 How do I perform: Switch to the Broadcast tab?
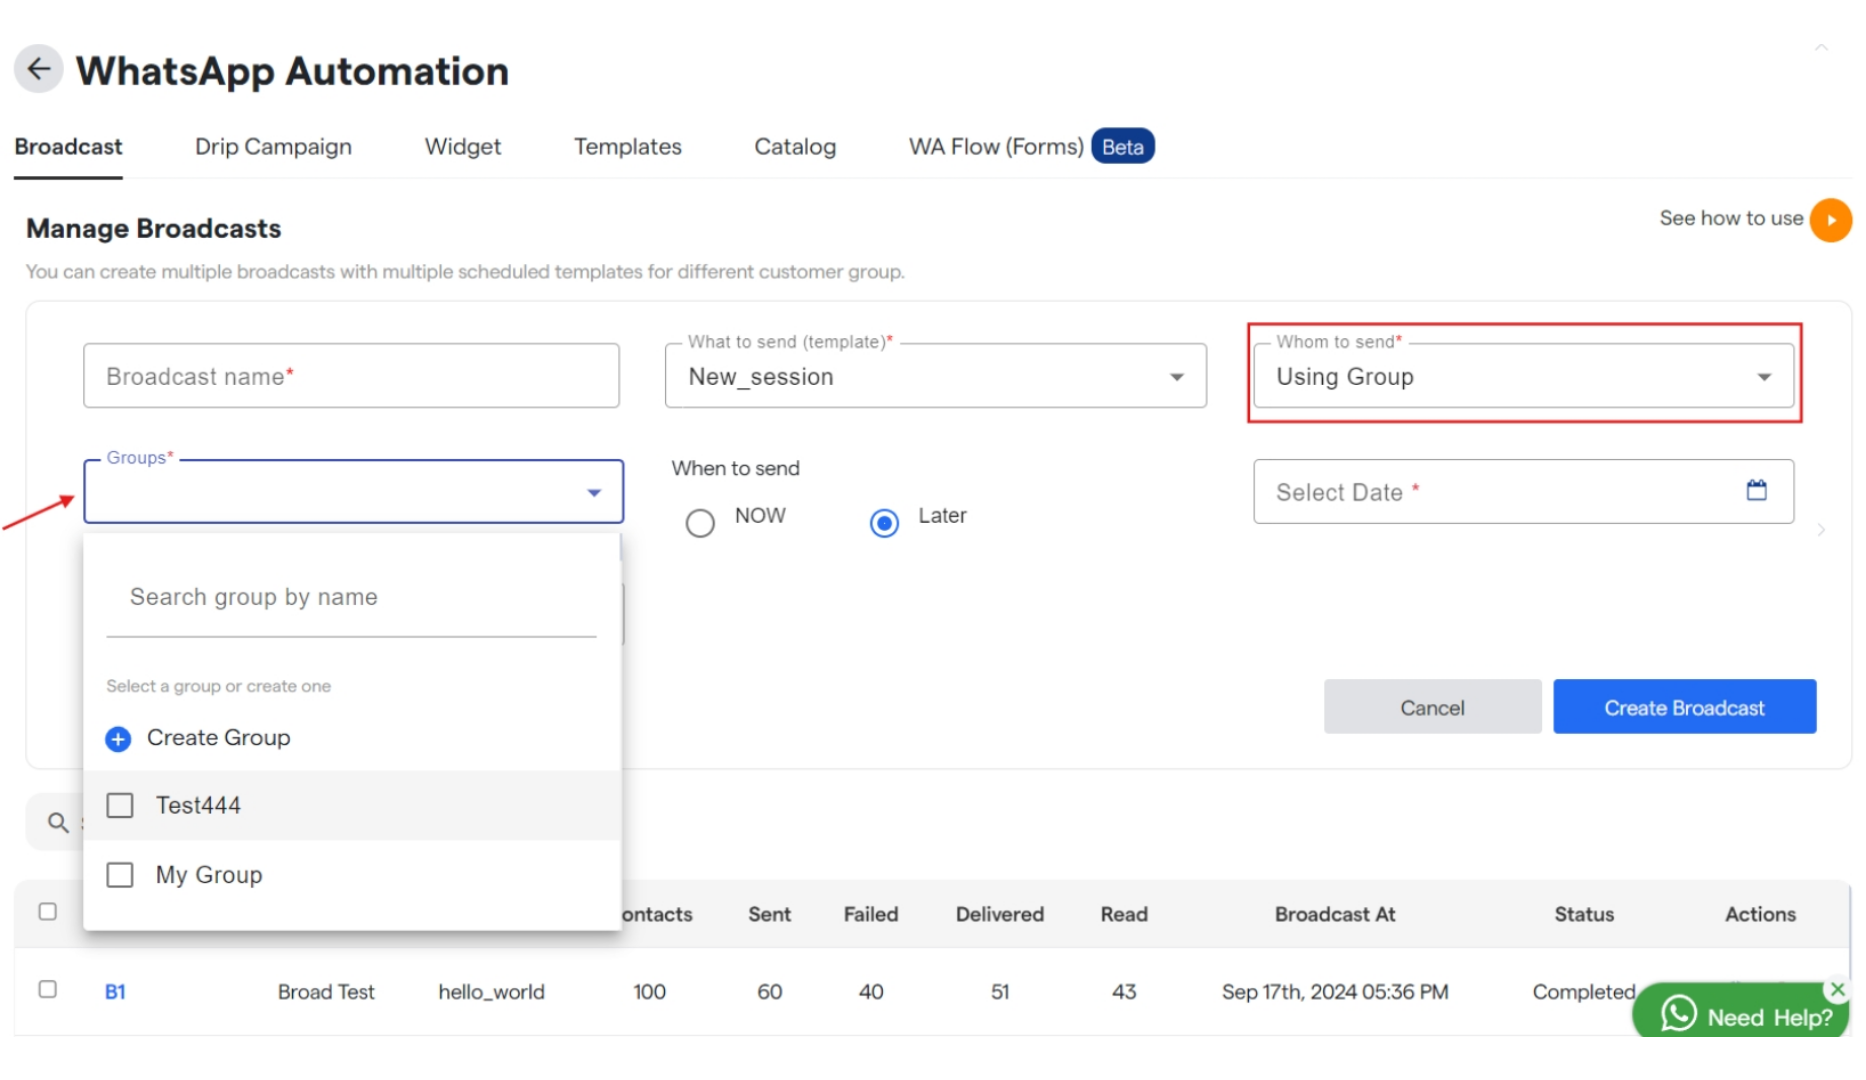[x=68, y=147]
